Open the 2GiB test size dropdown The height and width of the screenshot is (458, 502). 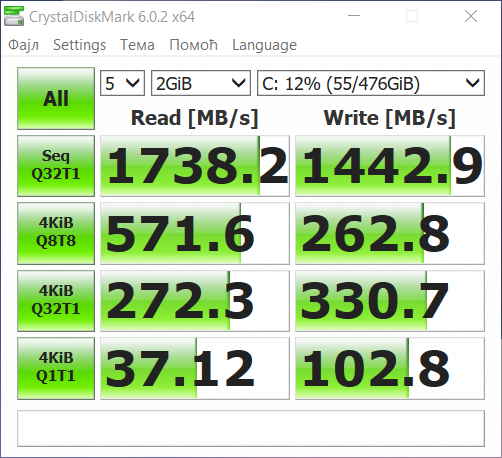[x=201, y=83]
